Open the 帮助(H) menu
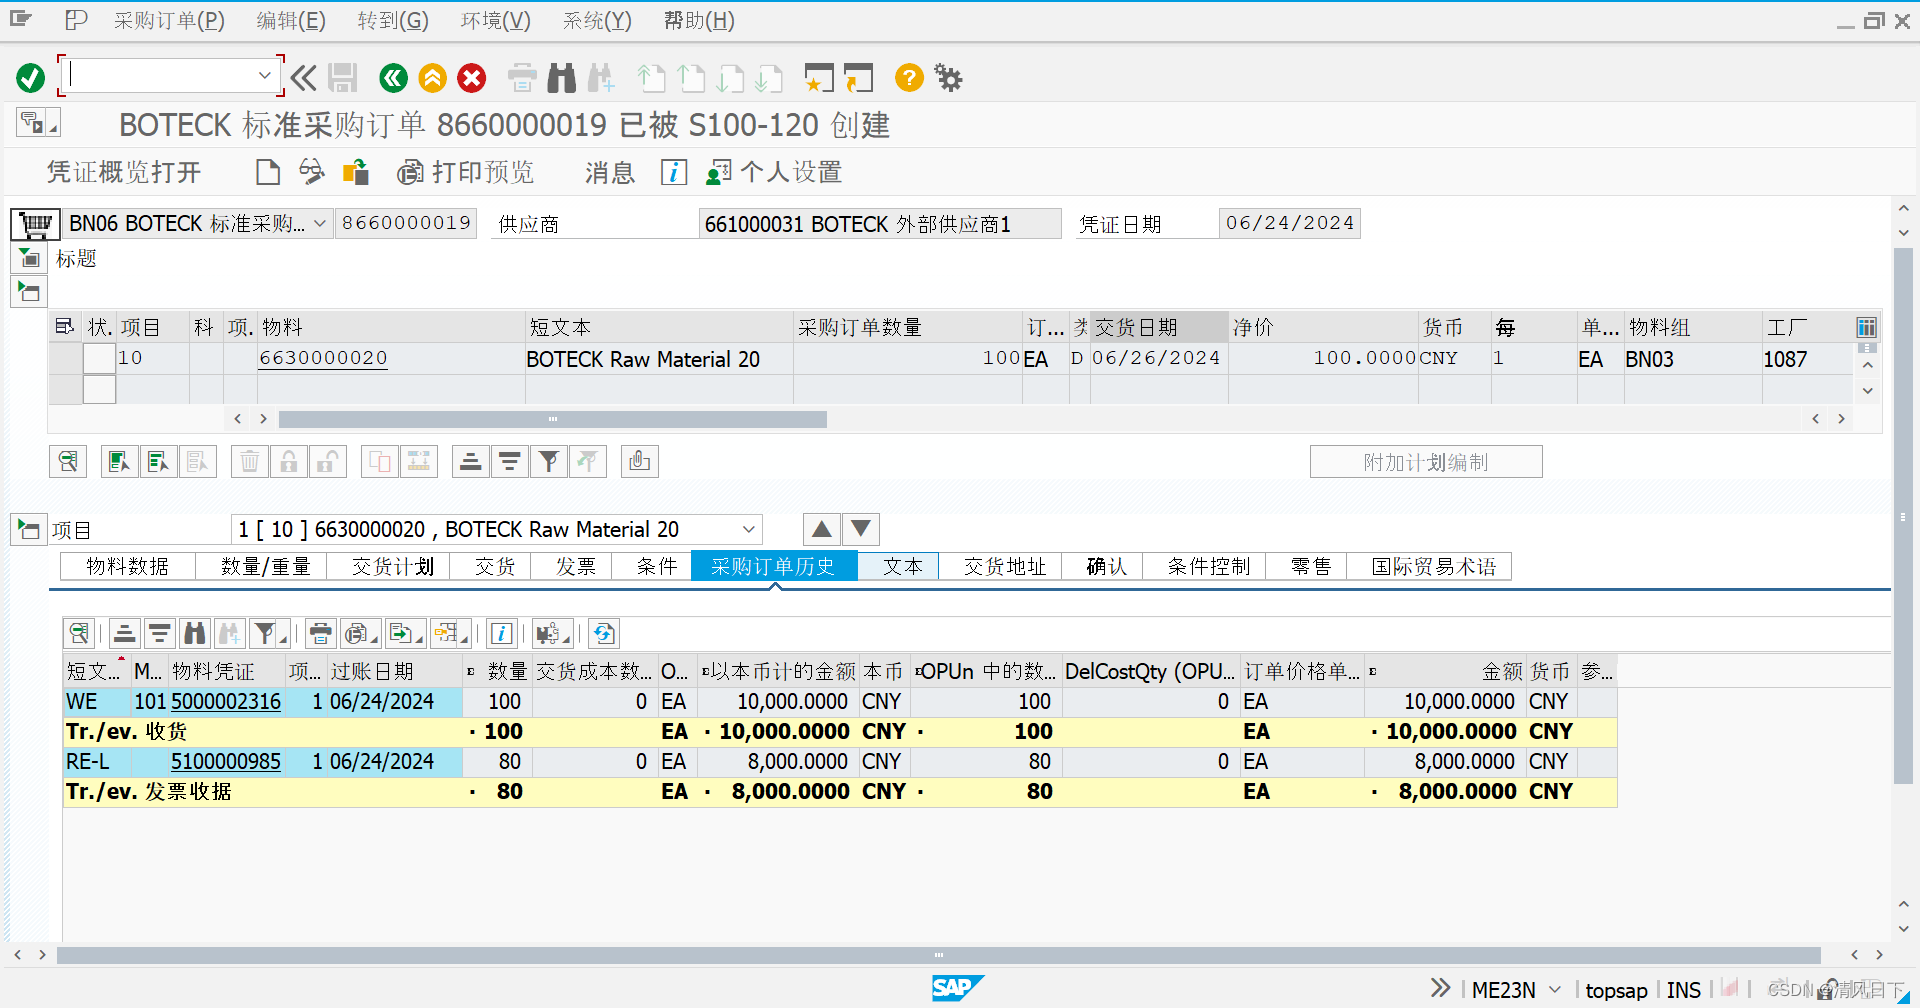This screenshot has height=1008, width=1920. pos(699,21)
